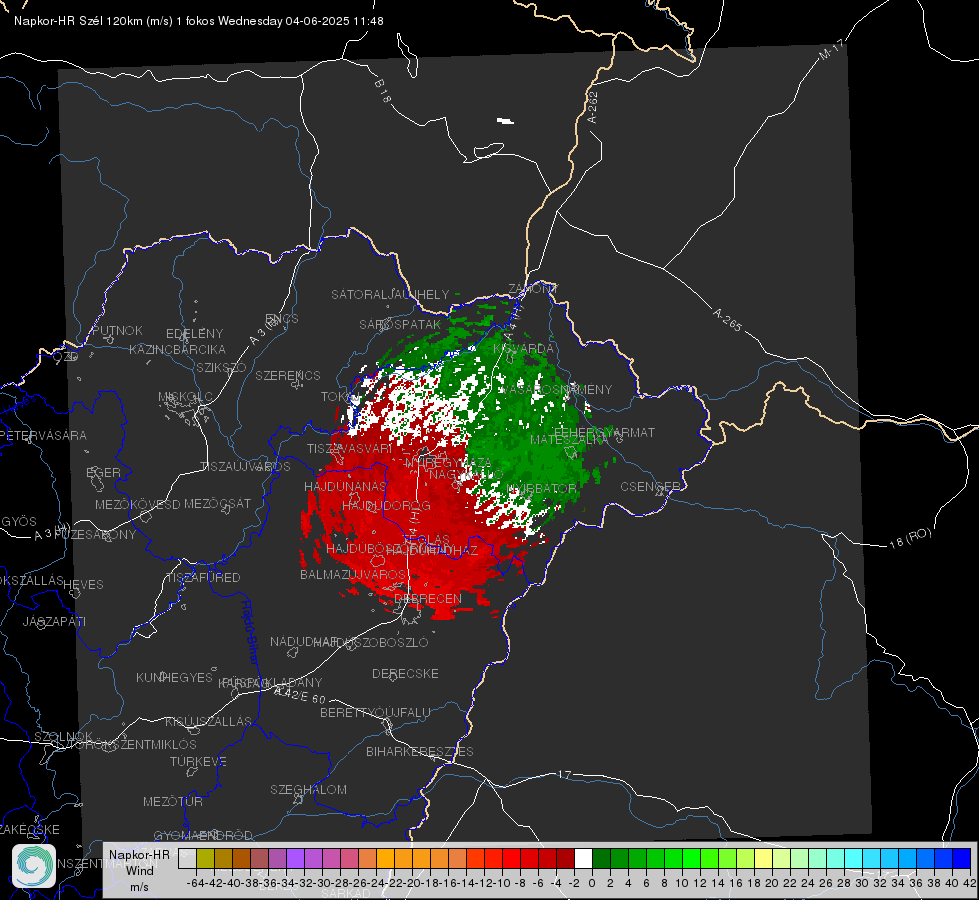Click the TISZAÚJVÁROS city label
The width and height of the screenshot is (979, 900).
point(245,467)
